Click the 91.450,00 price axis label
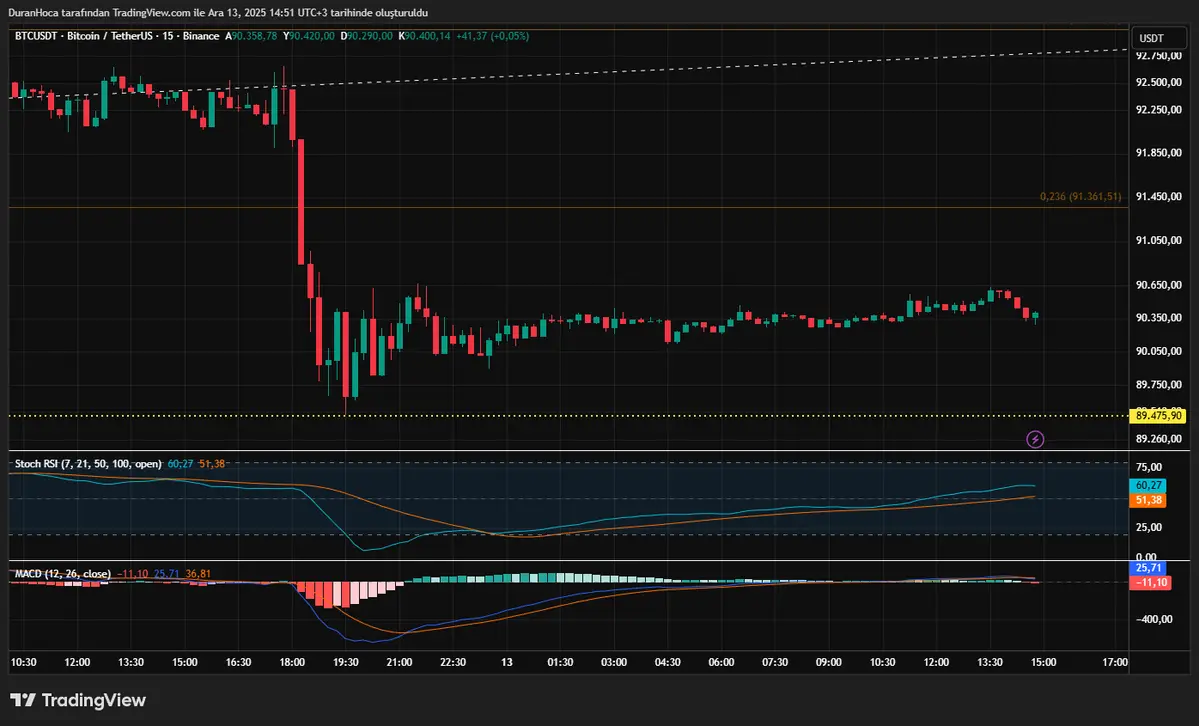 1158,197
